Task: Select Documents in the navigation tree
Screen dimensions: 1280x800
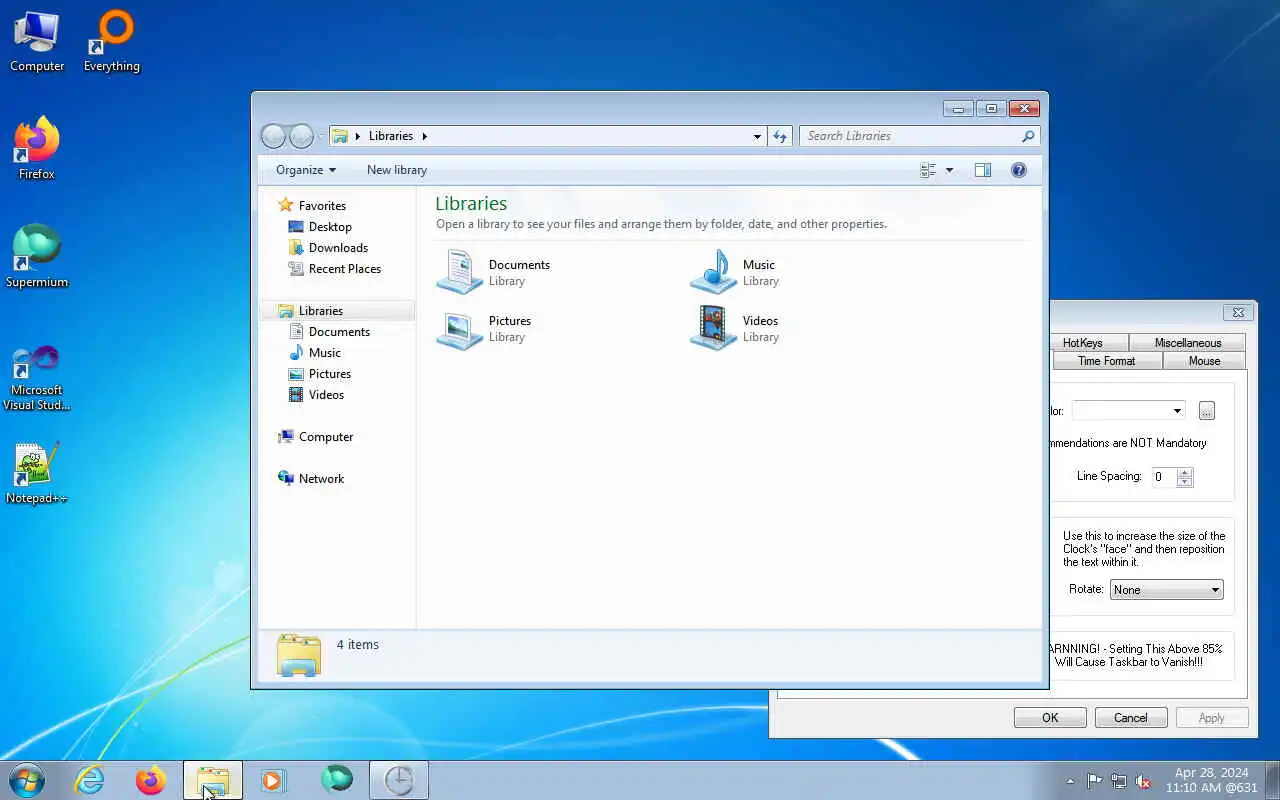Action: pyautogui.click(x=339, y=332)
